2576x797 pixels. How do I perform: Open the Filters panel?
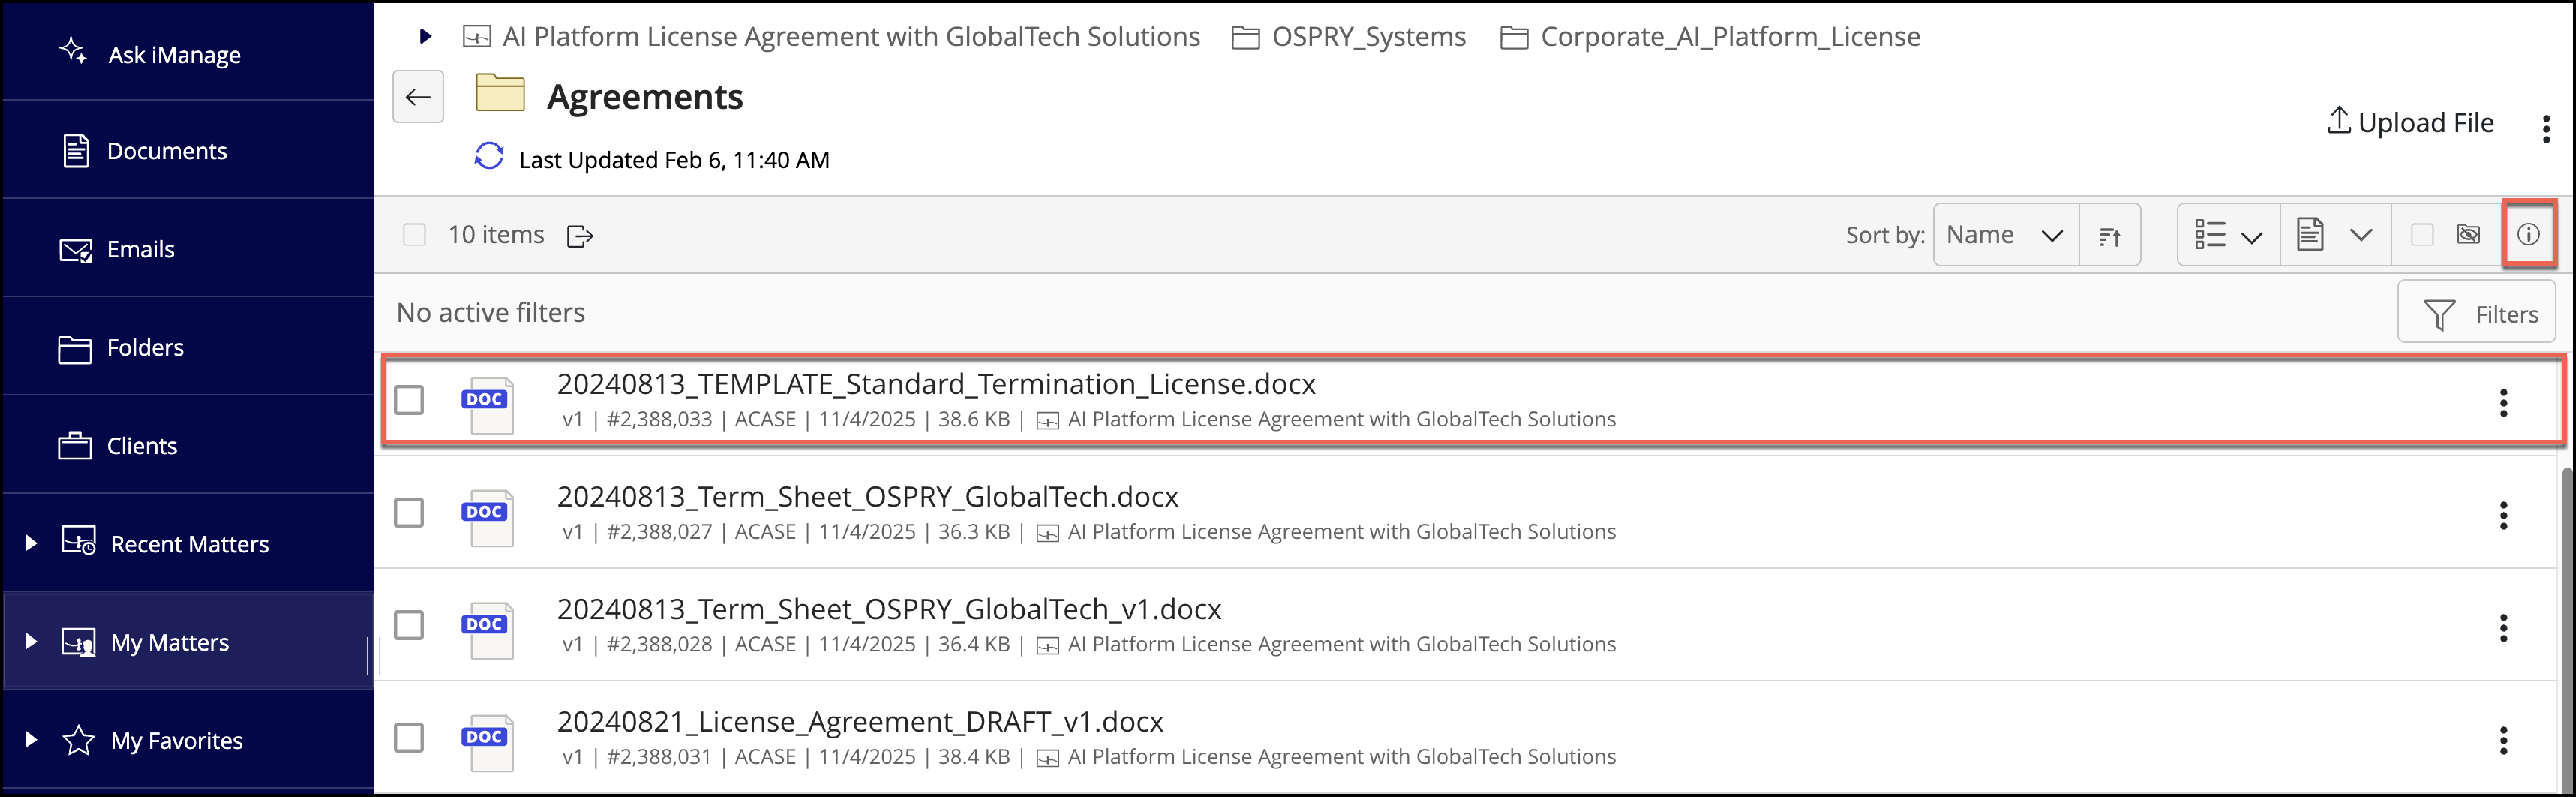click(x=2476, y=315)
